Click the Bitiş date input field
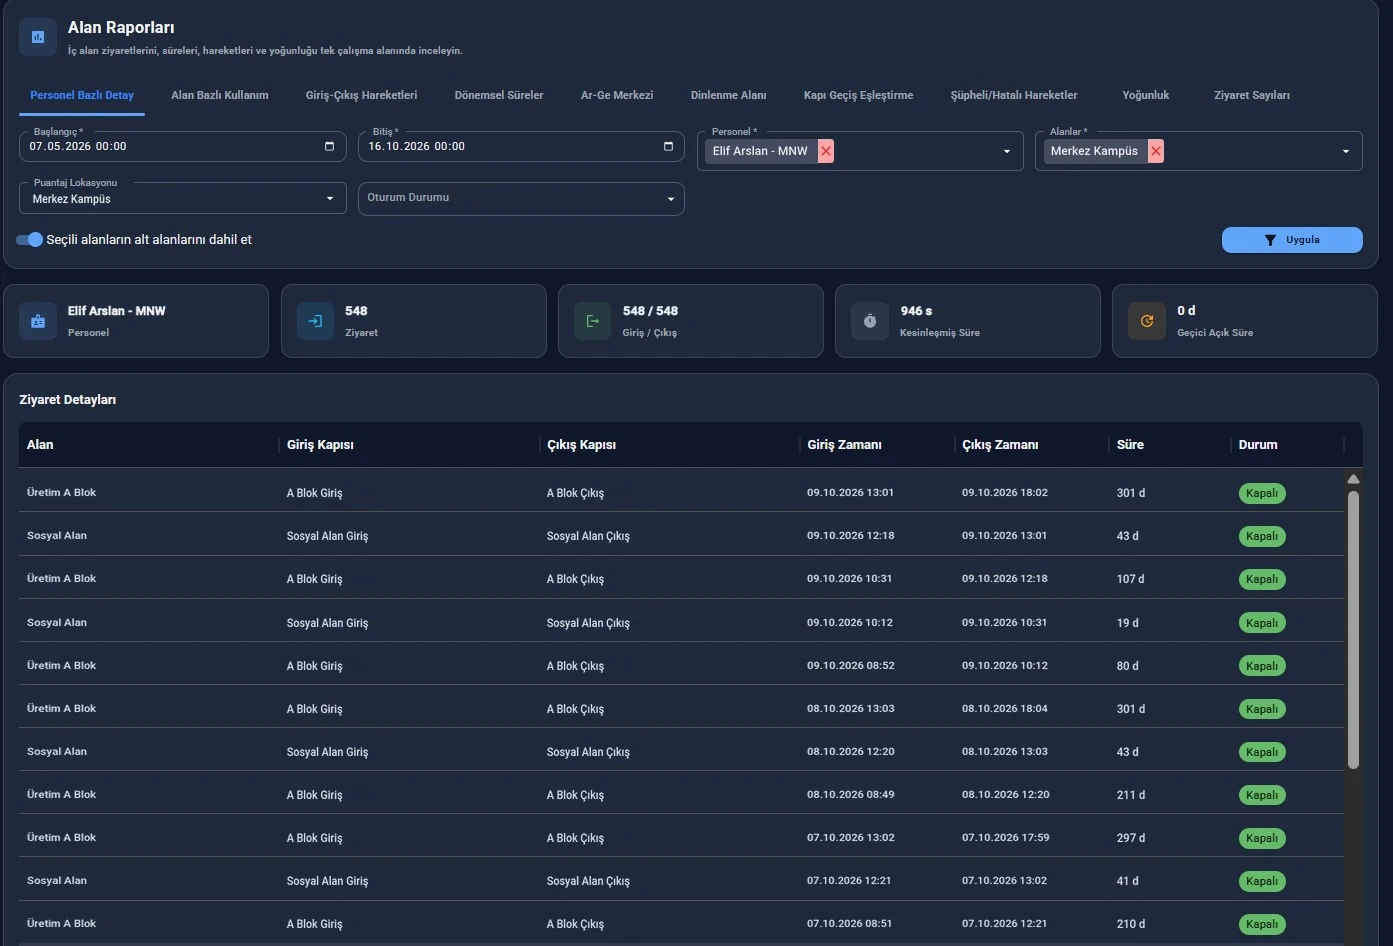The height and width of the screenshot is (946, 1393). point(521,147)
